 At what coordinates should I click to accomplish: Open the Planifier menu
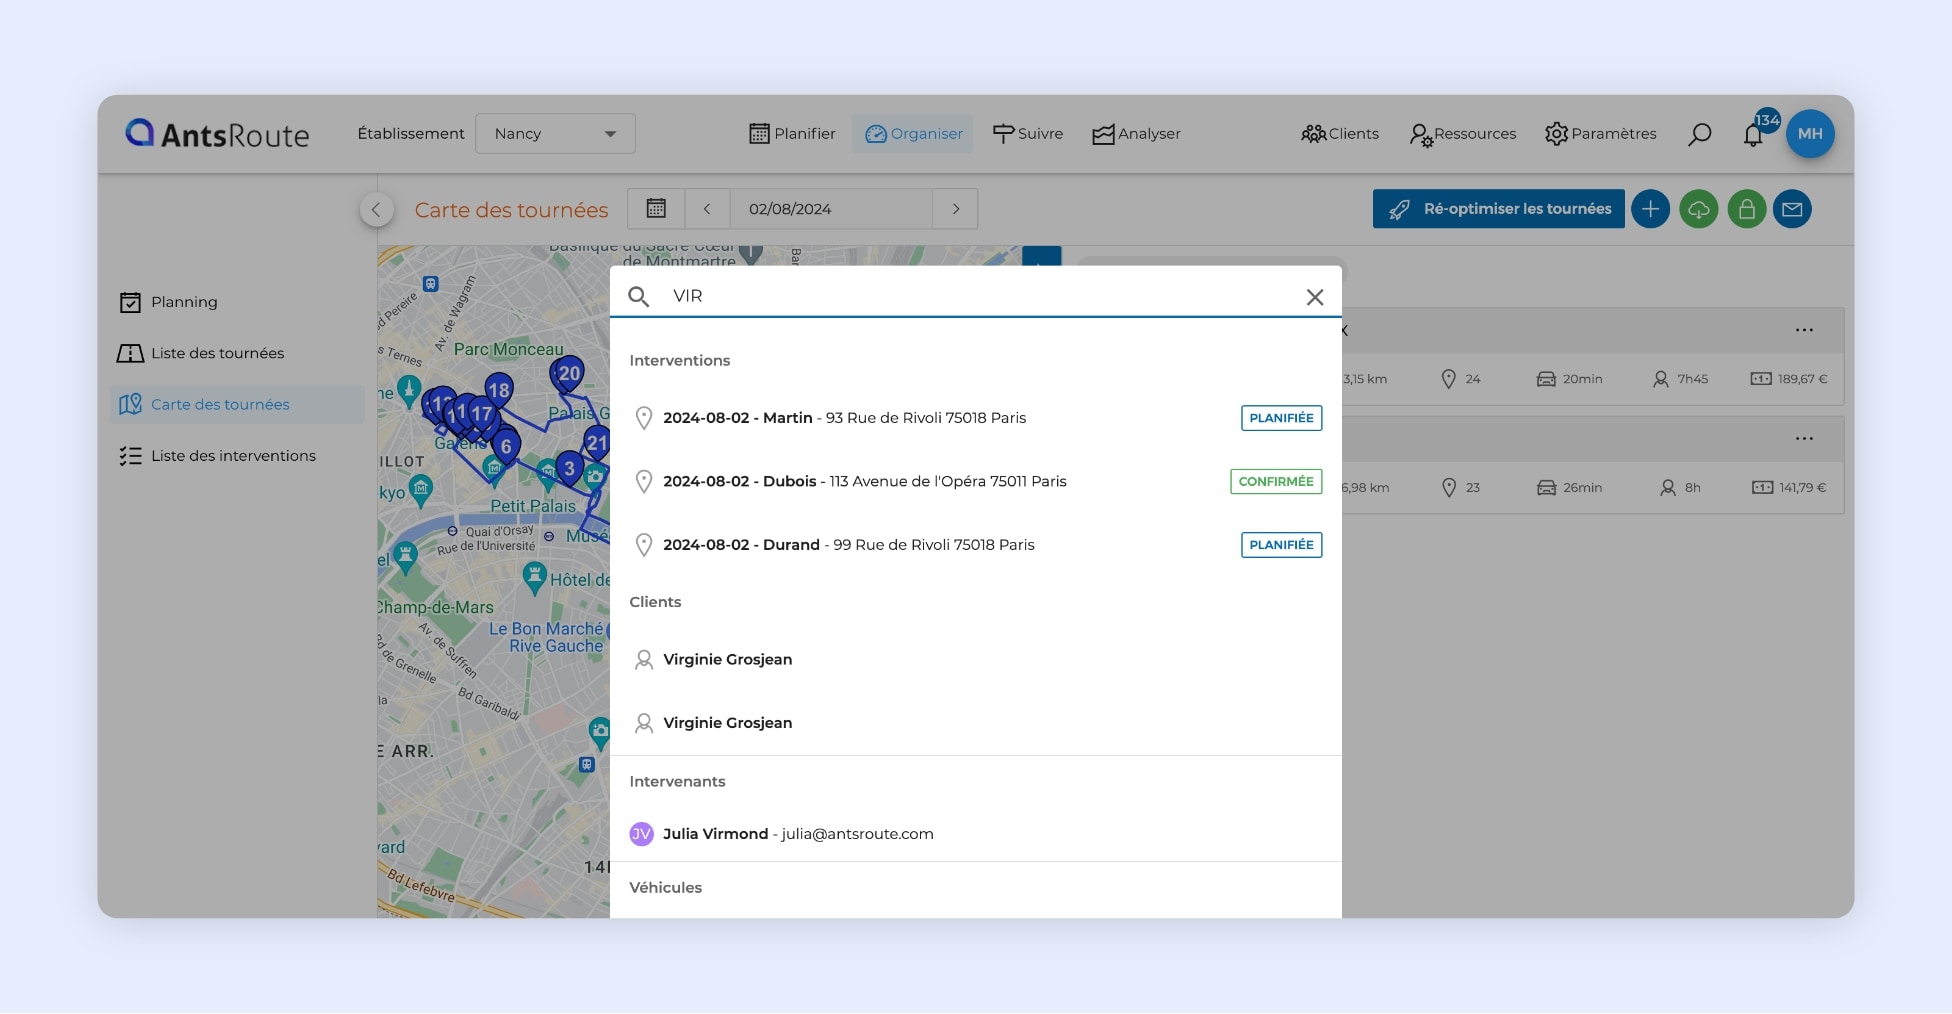pyautogui.click(x=792, y=134)
